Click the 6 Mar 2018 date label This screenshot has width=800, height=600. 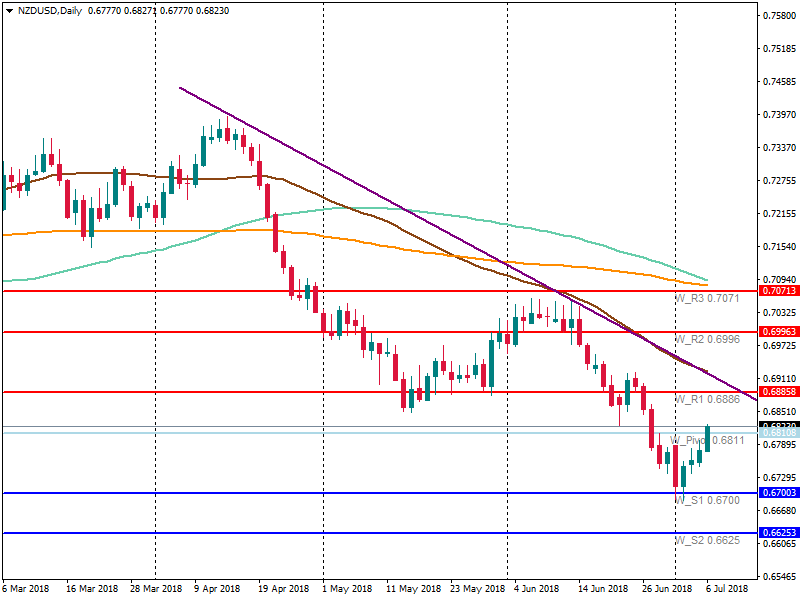pos(28,589)
